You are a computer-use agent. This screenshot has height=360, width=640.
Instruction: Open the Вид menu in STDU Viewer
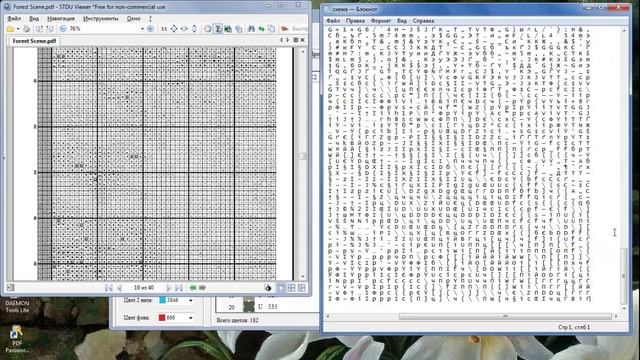pos(34,18)
